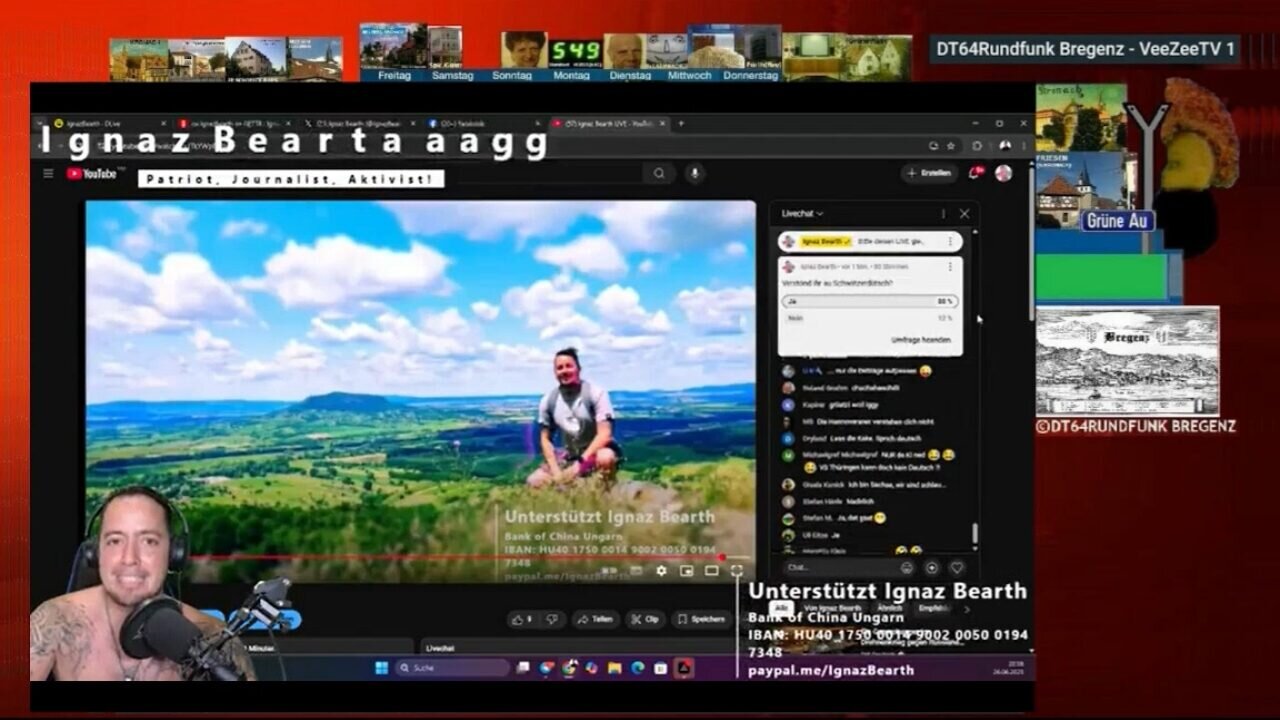Select Freitag in the weekday strip
1280x720 pixels.
[x=395, y=75]
